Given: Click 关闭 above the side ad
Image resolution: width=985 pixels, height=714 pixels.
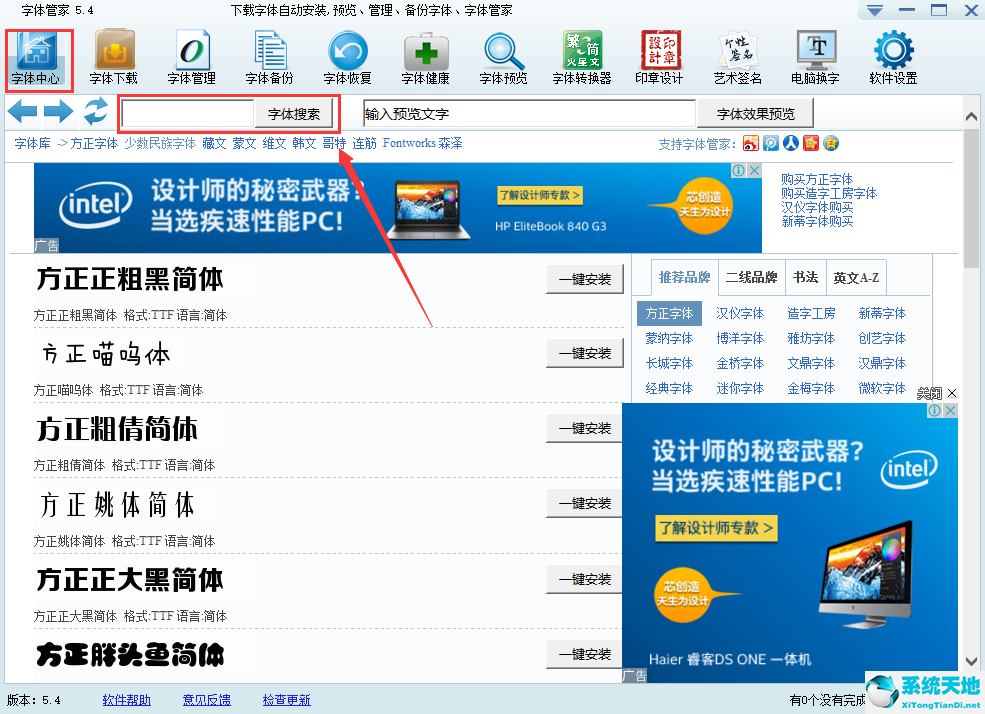Looking at the screenshot, I should [x=929, y=393].
